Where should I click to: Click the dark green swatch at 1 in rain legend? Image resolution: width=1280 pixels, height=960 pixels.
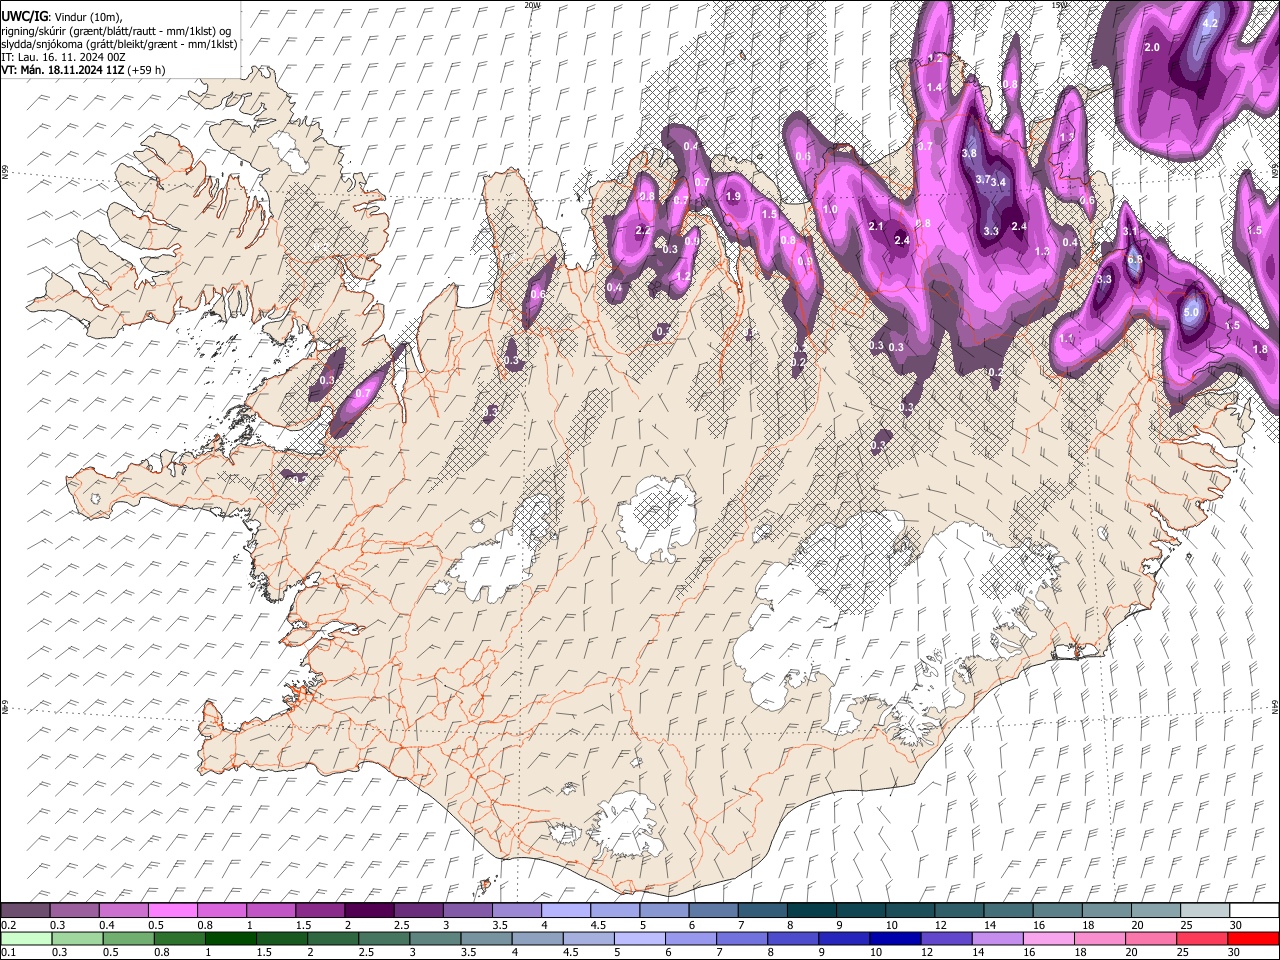231,938
